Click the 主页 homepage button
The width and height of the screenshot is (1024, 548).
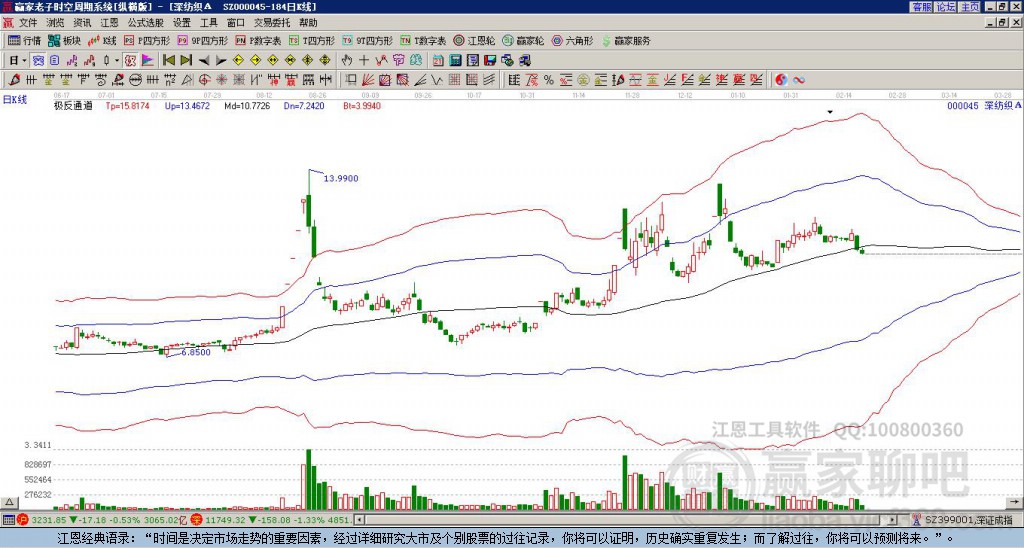969,7
